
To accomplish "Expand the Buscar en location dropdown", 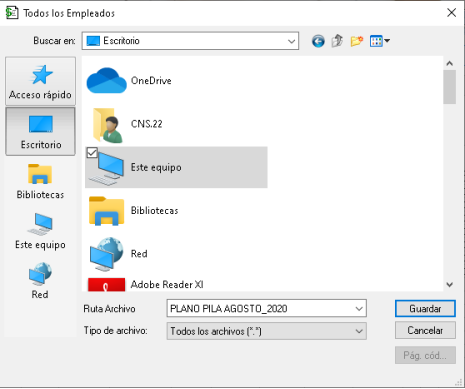I will [x=291, y=41].
